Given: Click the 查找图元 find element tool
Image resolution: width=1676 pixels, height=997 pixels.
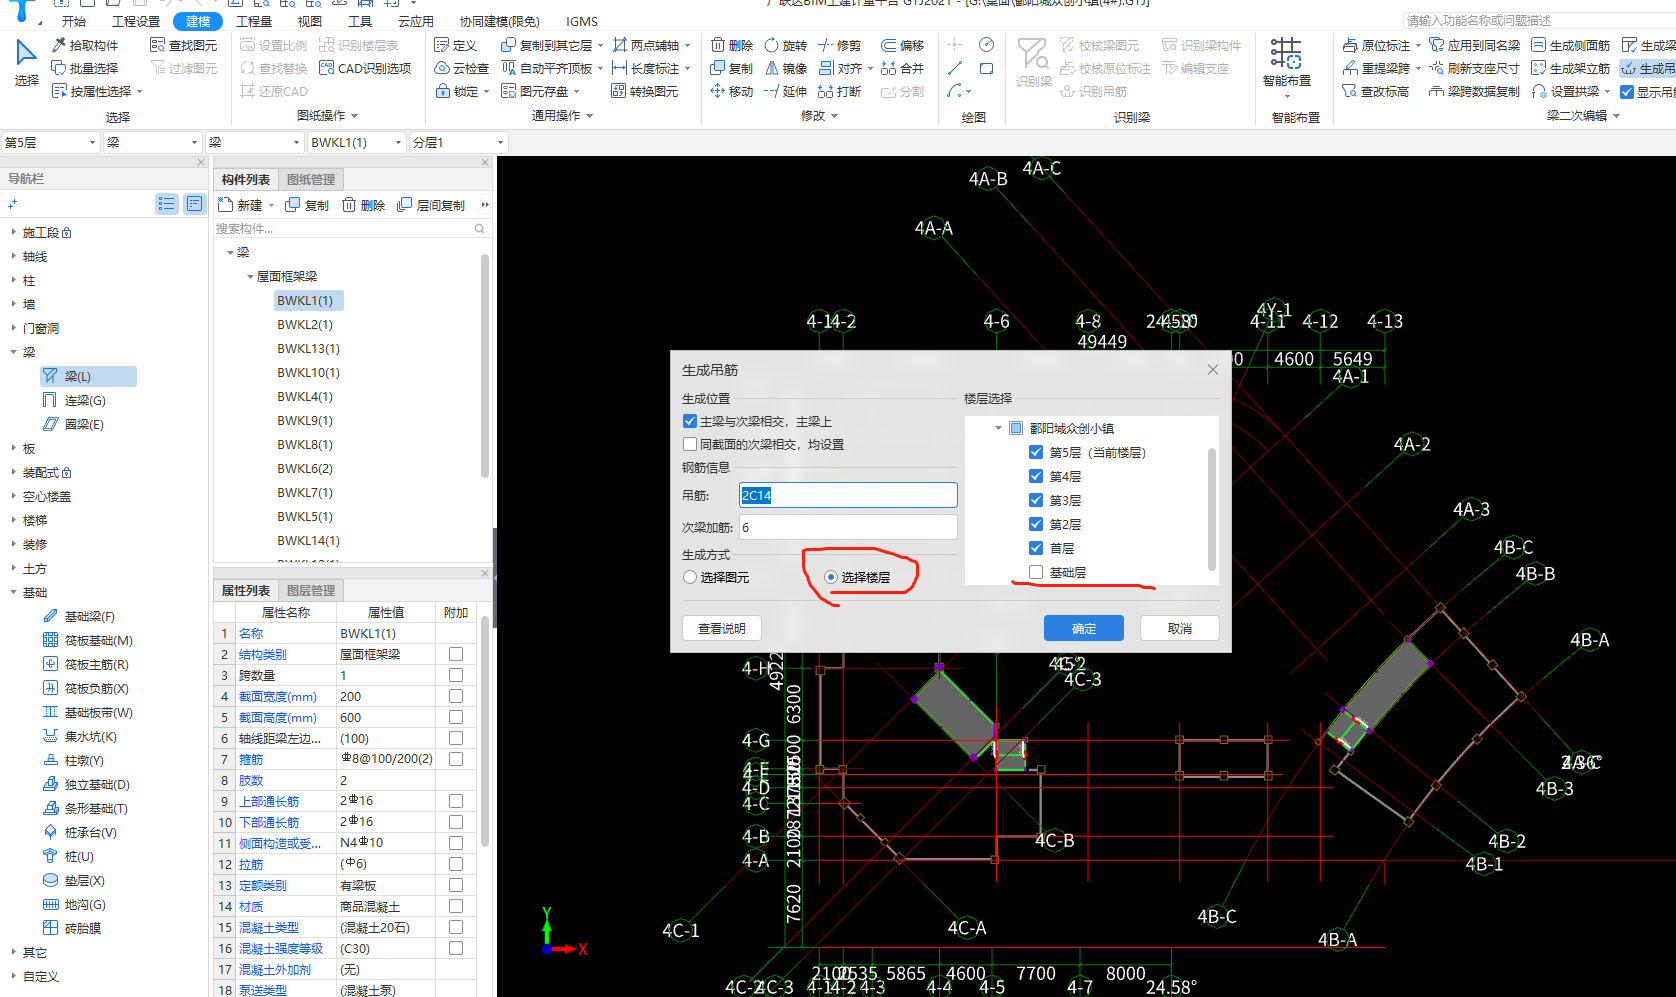Looking at the screenshot, I should tap(183, 45).
